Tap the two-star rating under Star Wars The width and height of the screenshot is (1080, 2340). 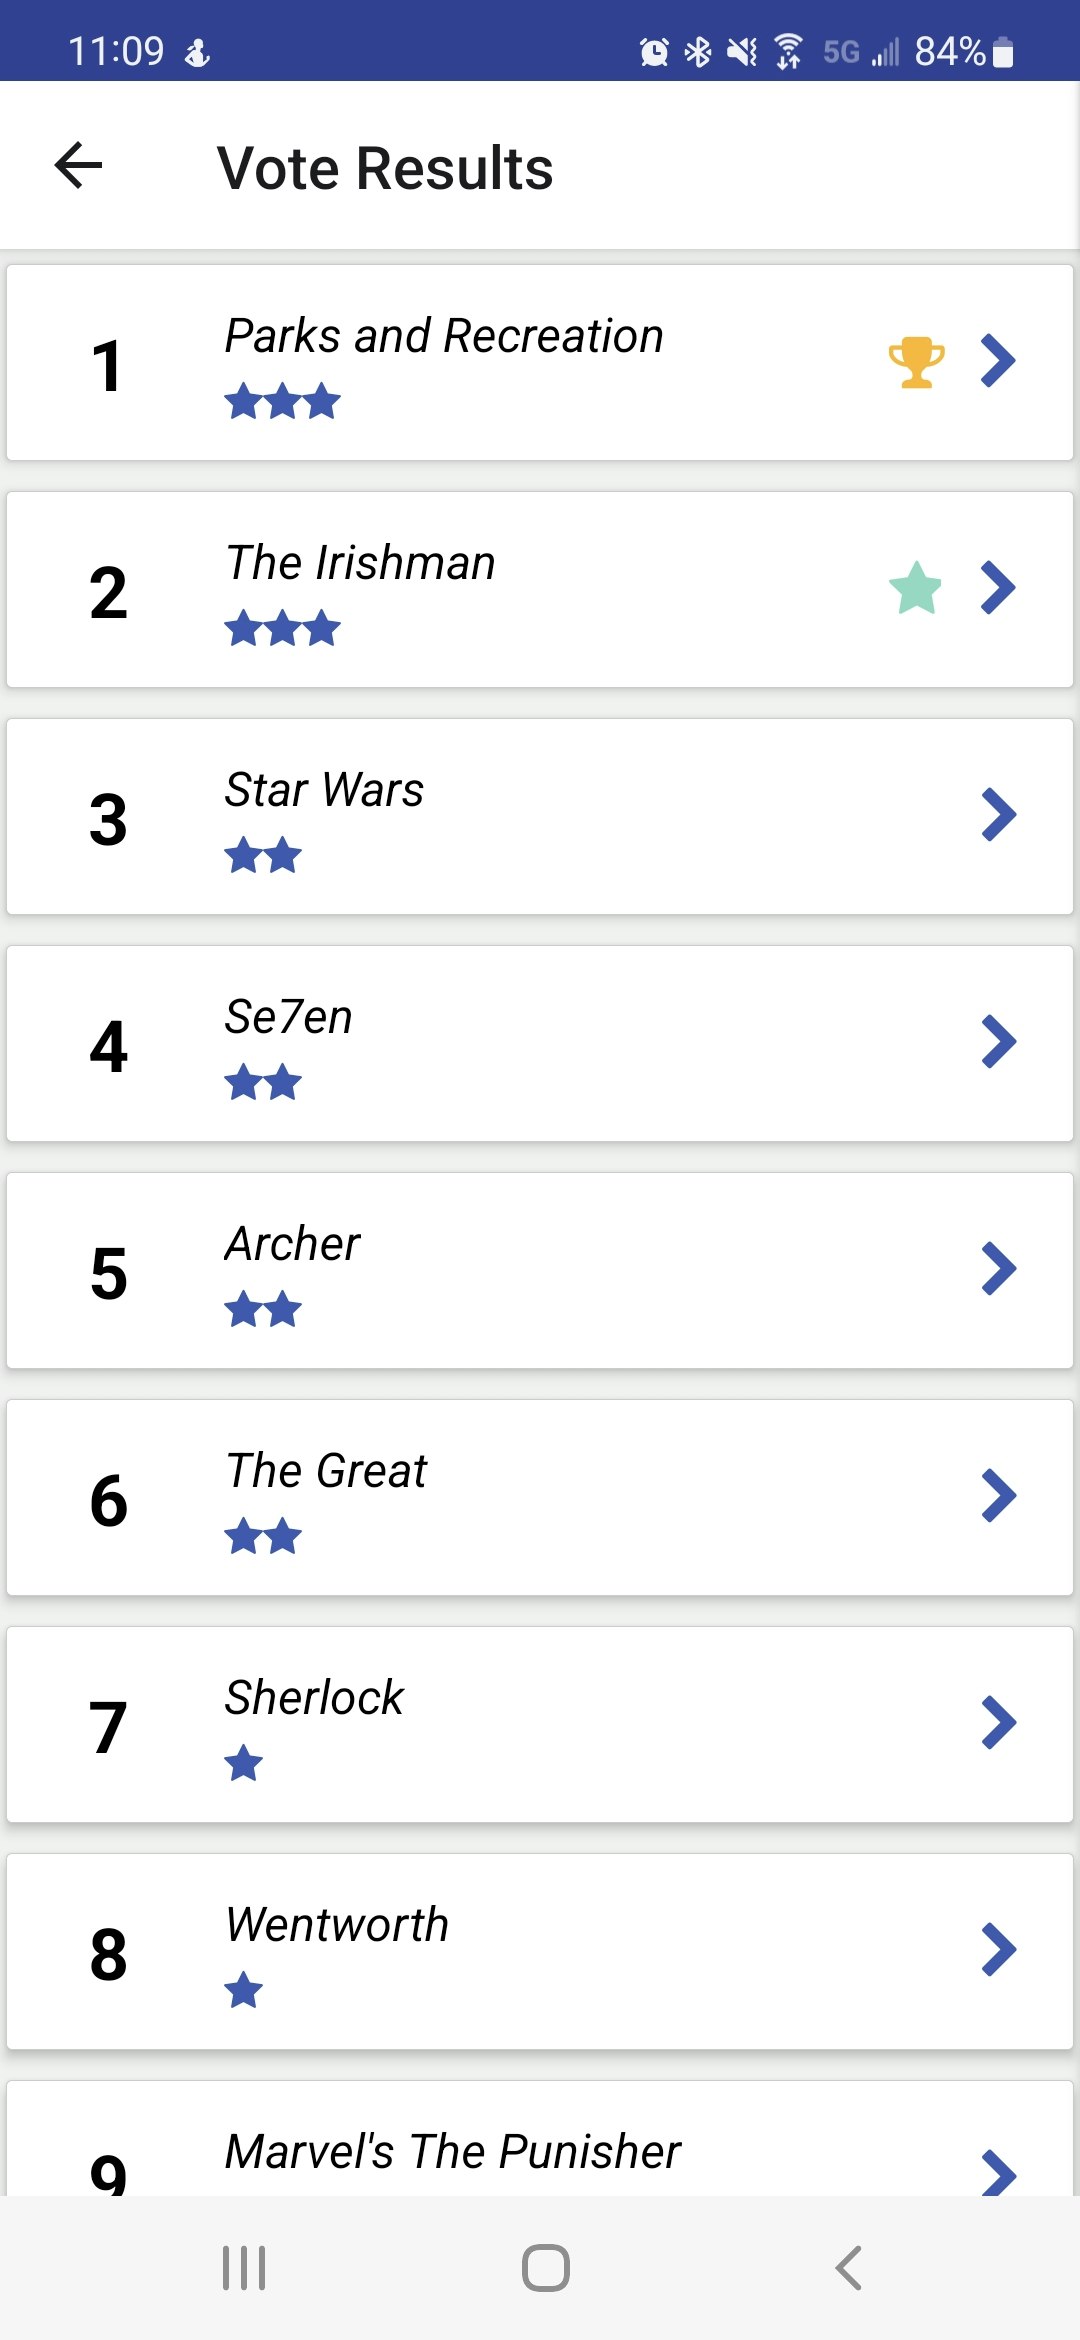[x=263, y=856]
